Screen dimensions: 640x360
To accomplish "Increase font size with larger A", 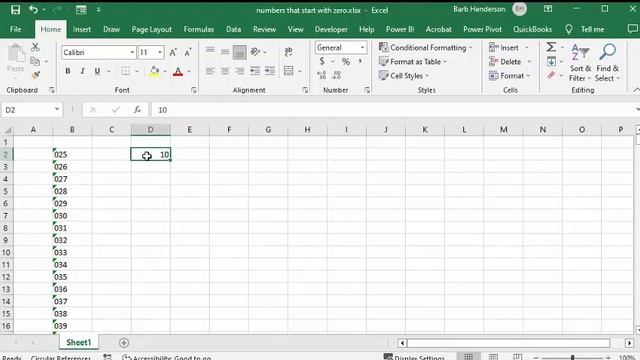I will [x=173, y=52].
